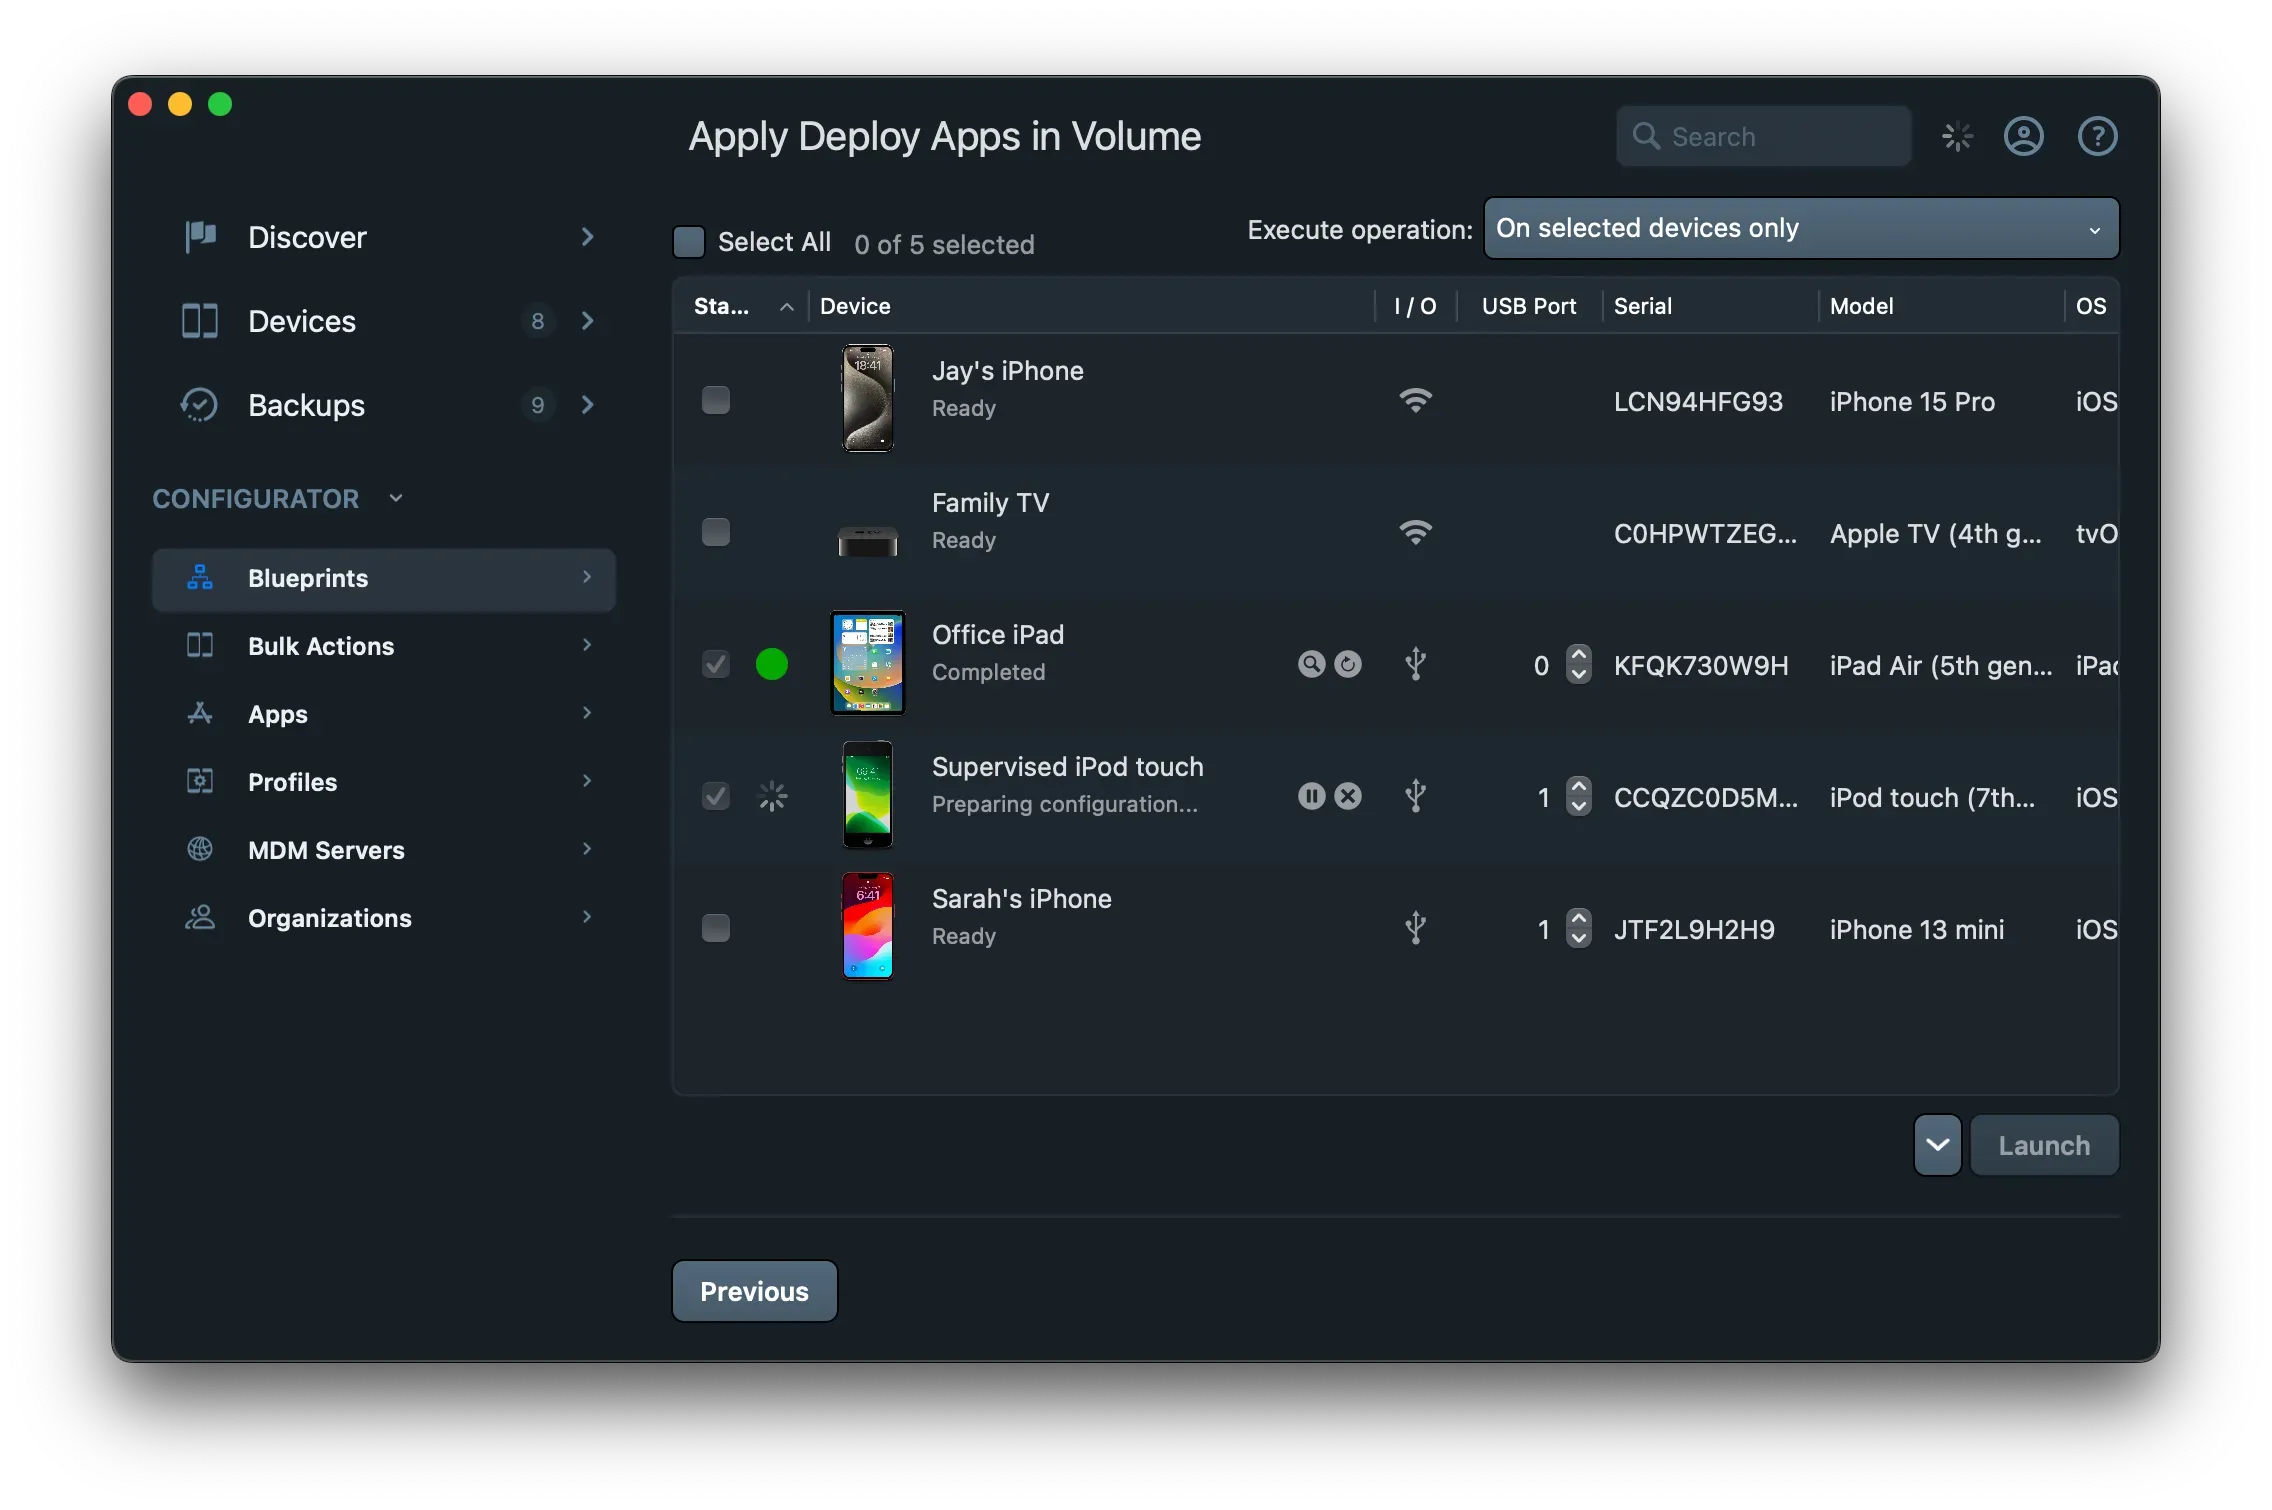The height and width of the screenshot is (1510, 2272).
Task: Cancel the Supervised iPod touch operation
Action: pyautogui.click(x=1349, y=796)
